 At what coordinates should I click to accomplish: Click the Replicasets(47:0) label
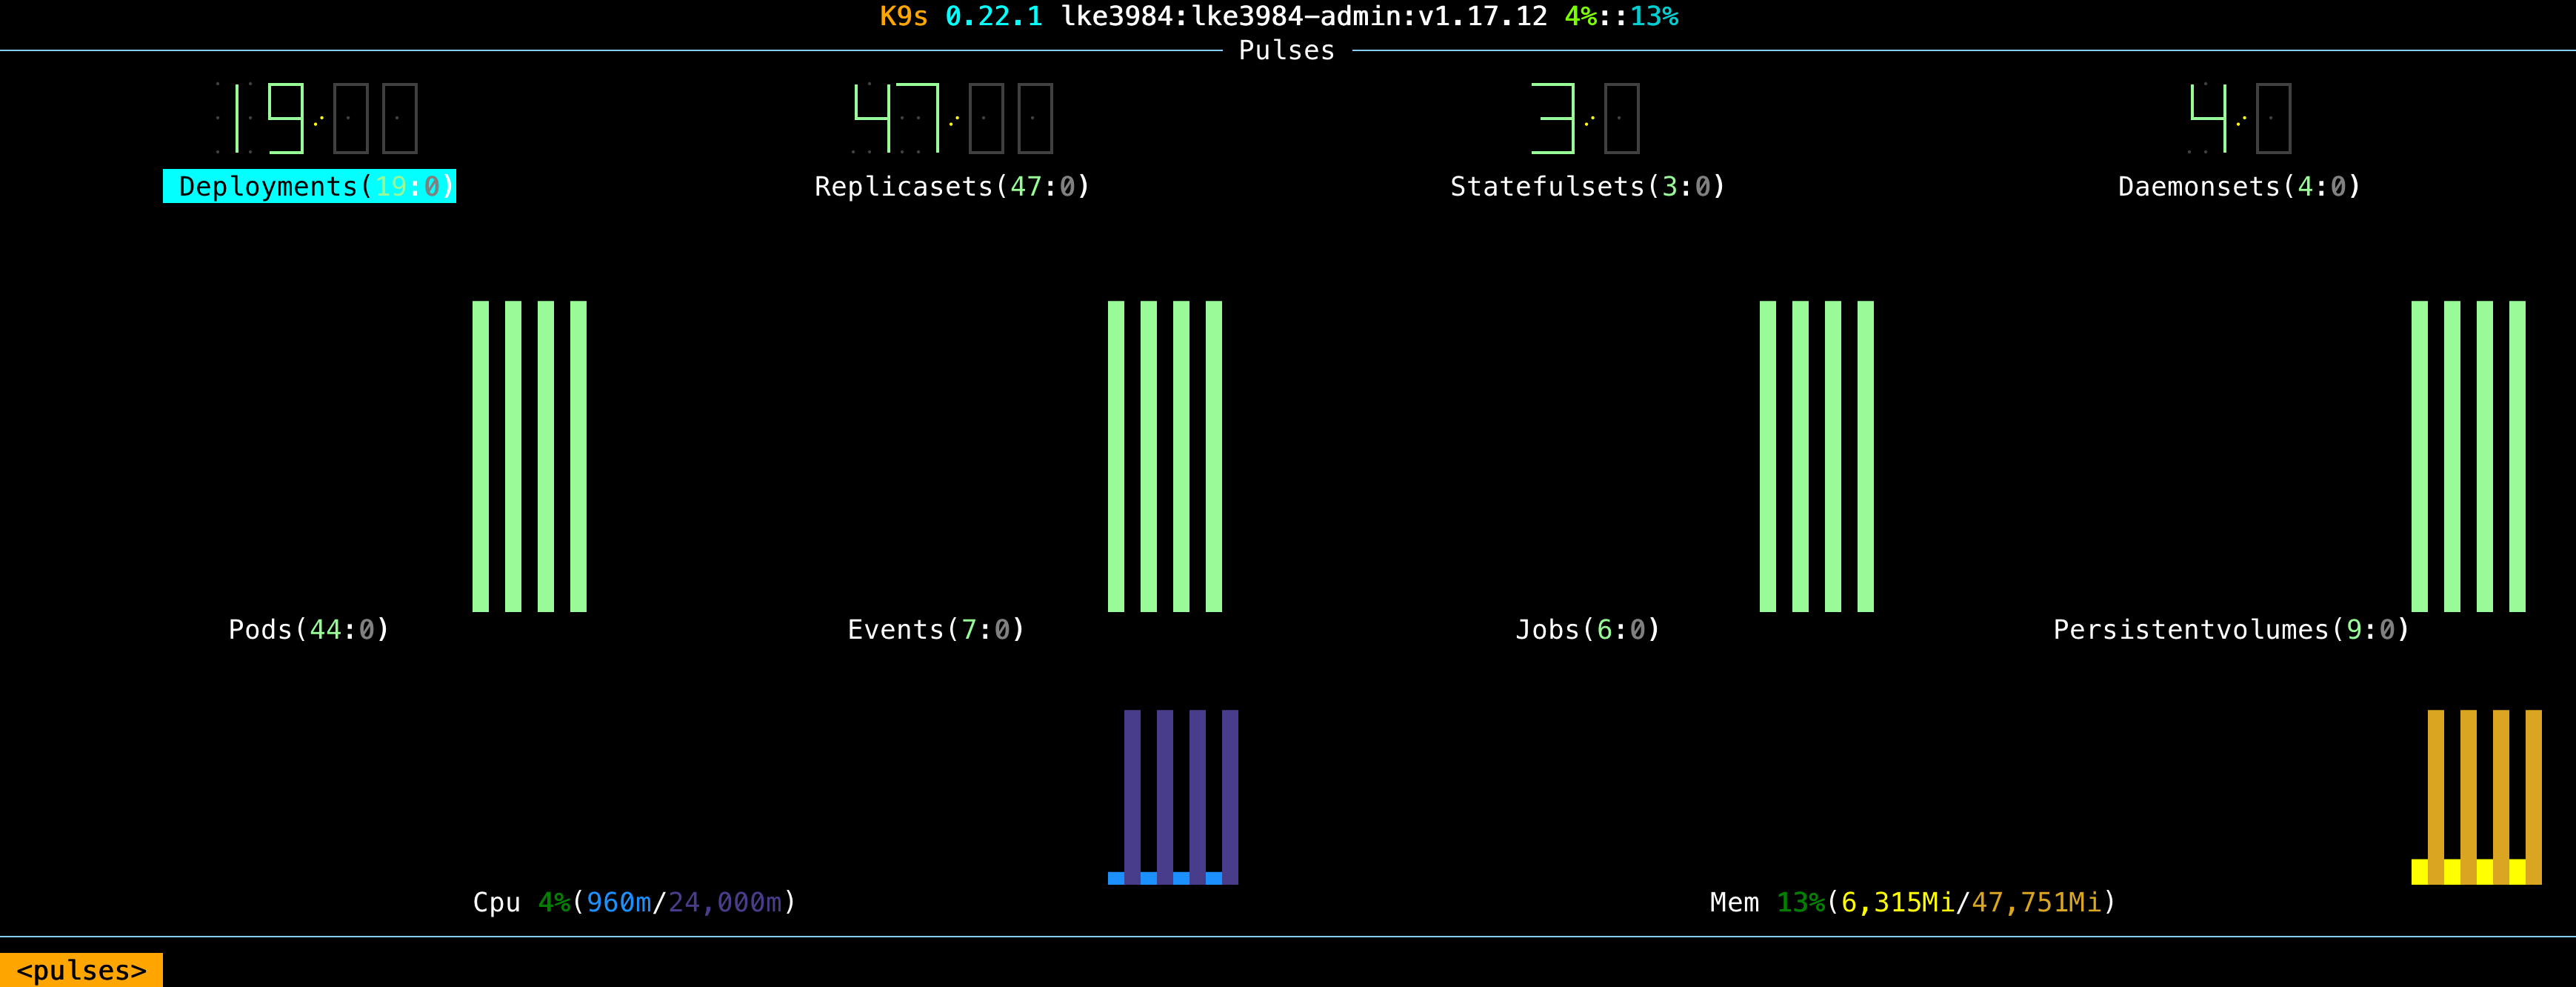(x=952, y=186)
